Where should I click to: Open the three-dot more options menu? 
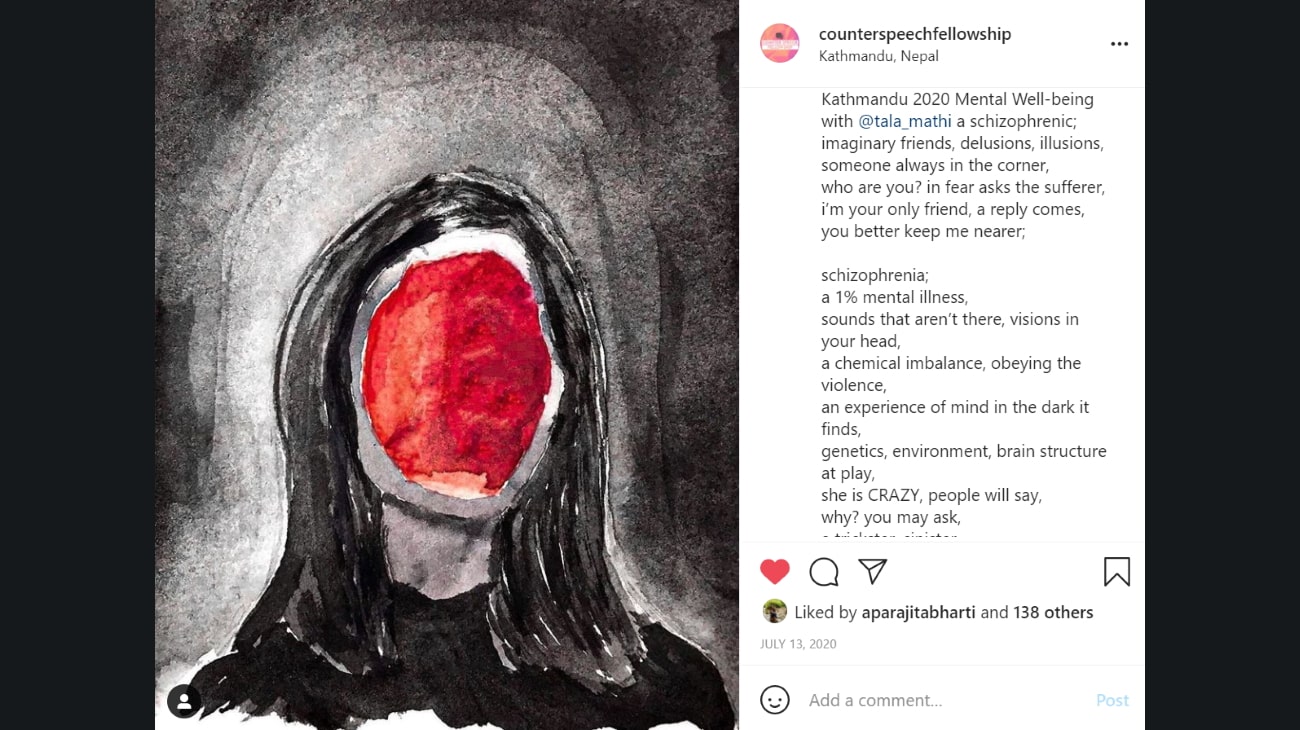[x=1119, y=44]
